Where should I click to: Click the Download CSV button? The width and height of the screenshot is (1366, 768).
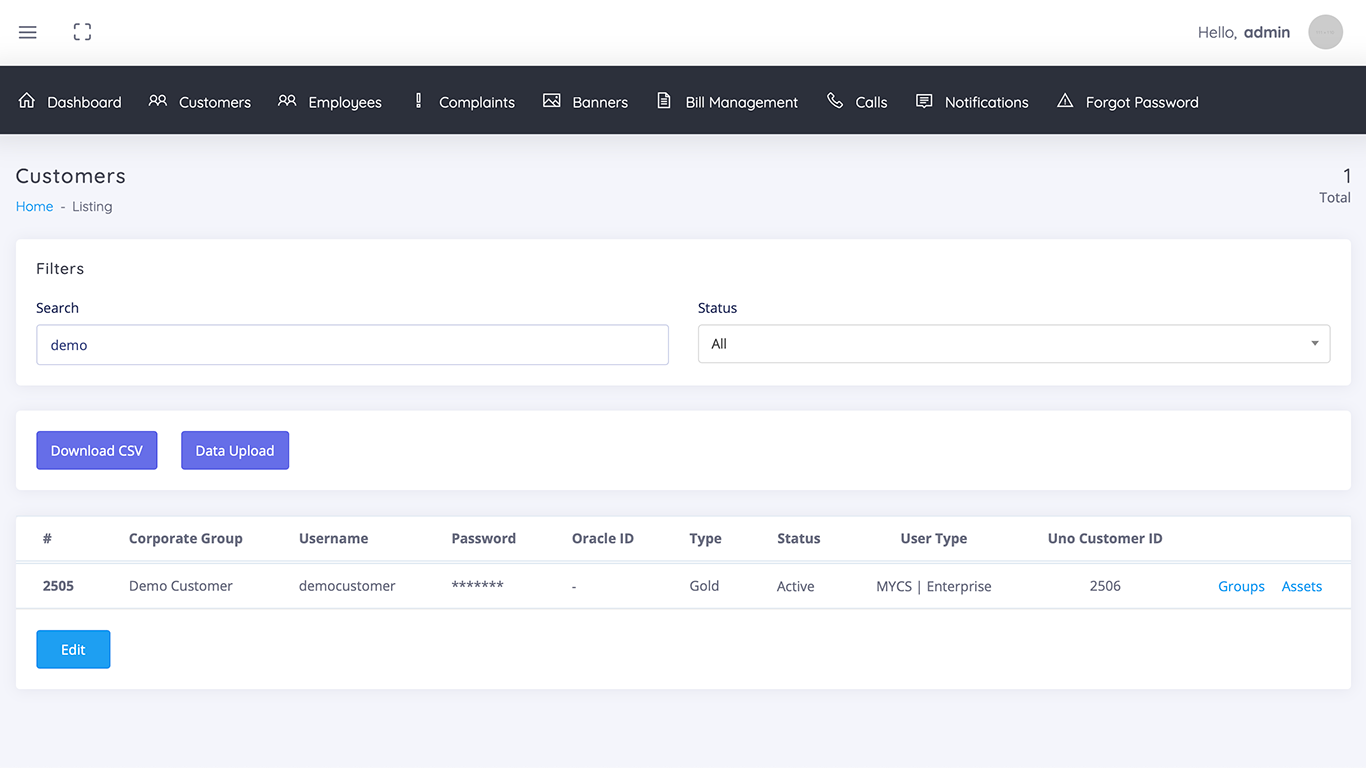point(97,450)
